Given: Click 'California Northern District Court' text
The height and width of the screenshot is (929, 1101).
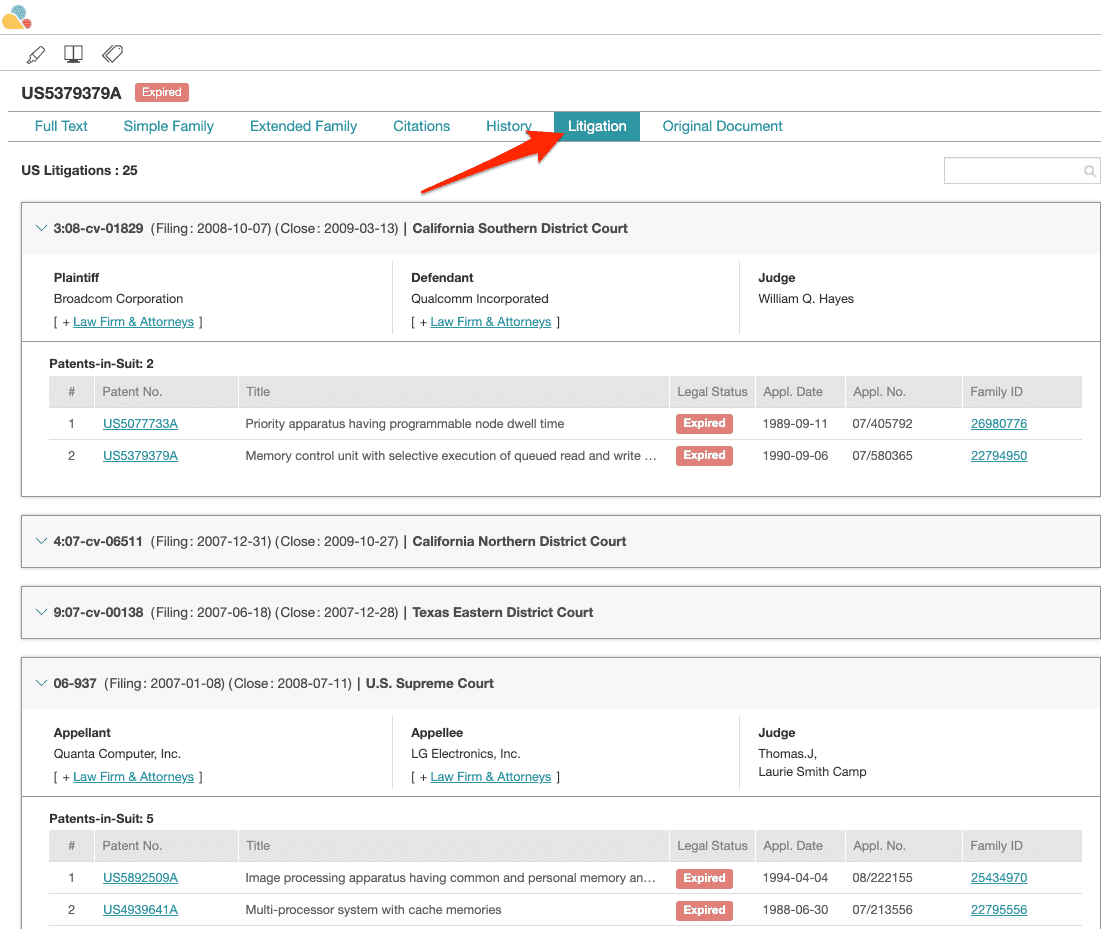Looking at the screenshot, I should pos(519,541).
